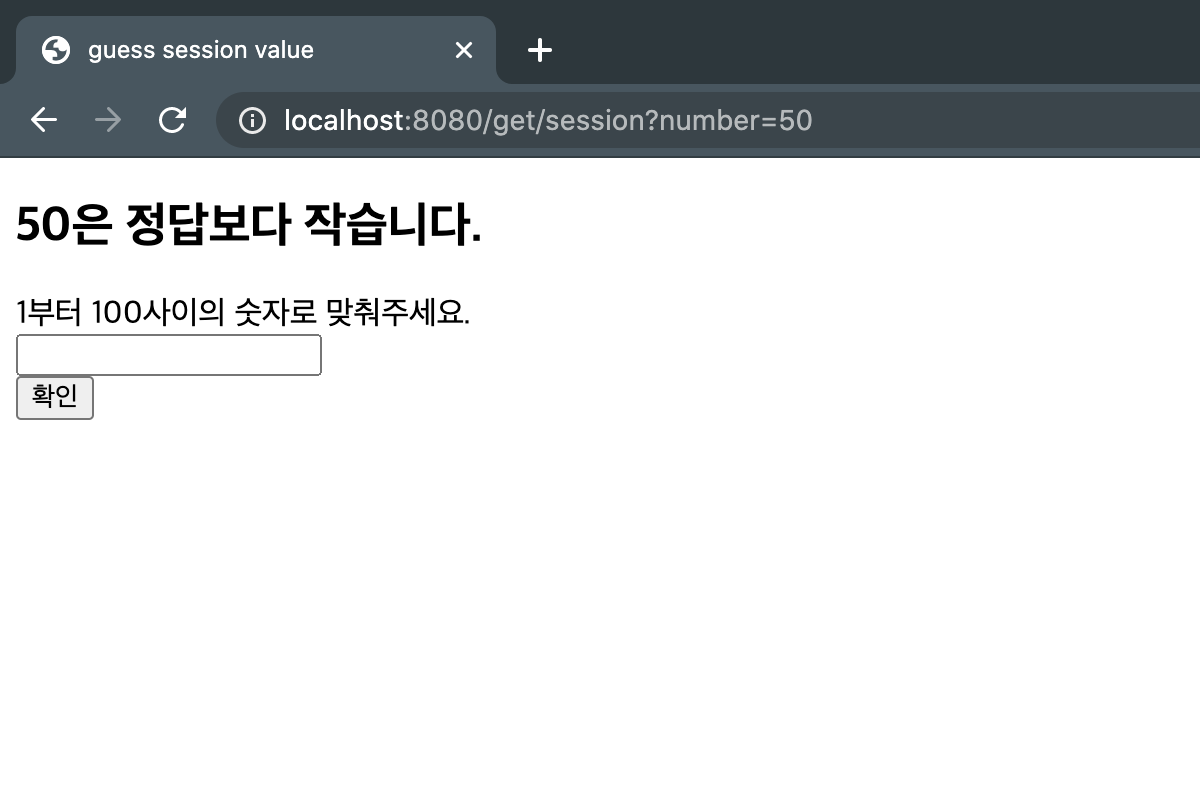Click the refresh icon next to the address bar
Screen dimensions: 1200x800
pos(172,120)
